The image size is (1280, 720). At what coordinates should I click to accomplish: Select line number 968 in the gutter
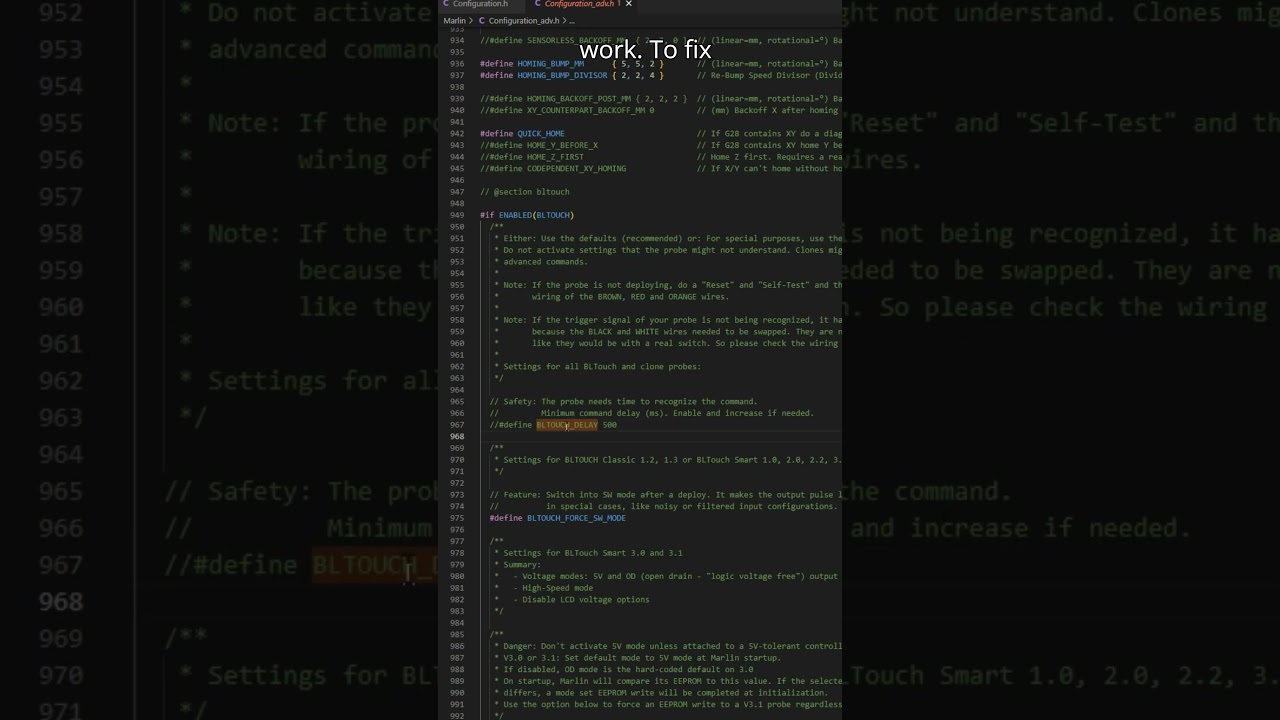tap(457, 437)
